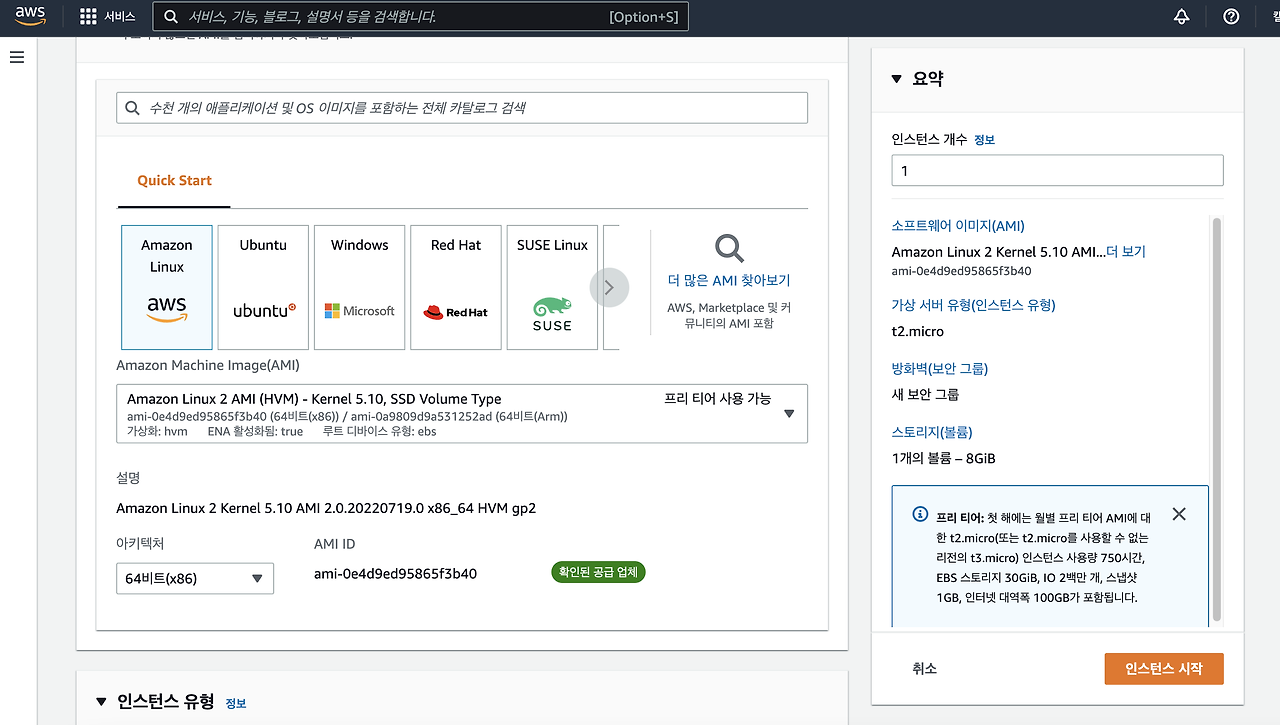Viewport: 1280px width, 725px height.
Task: Open the 방화벽(보안 그룹) link
Action: pyautogui.click(x=939, y=369)
